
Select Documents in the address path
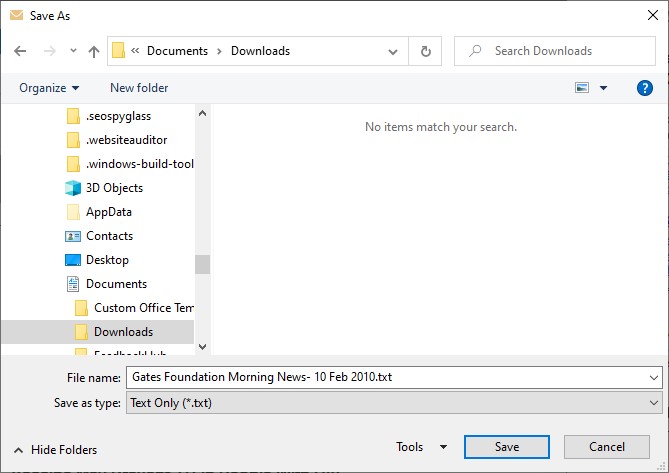point(177,51)
